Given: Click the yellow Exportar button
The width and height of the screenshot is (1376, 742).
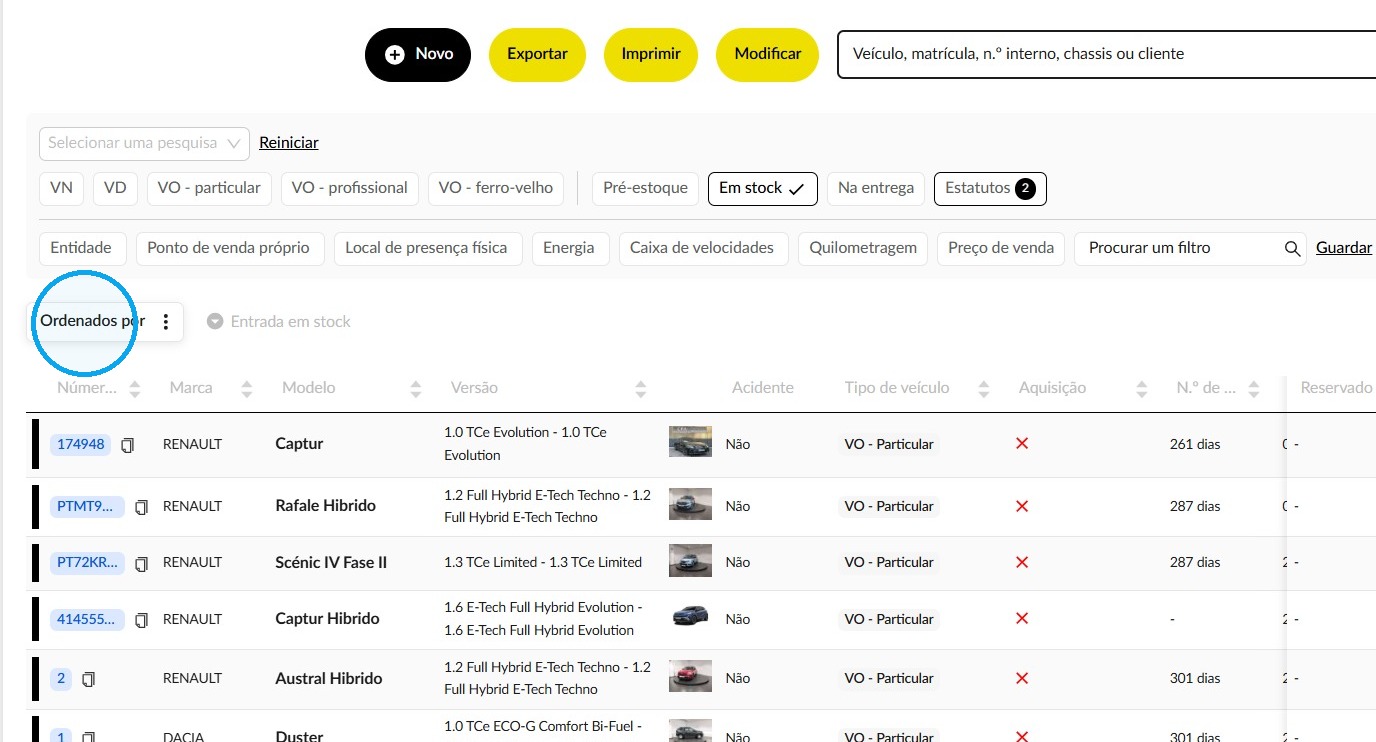Looking at the screenshot, I should click(538, 55).
